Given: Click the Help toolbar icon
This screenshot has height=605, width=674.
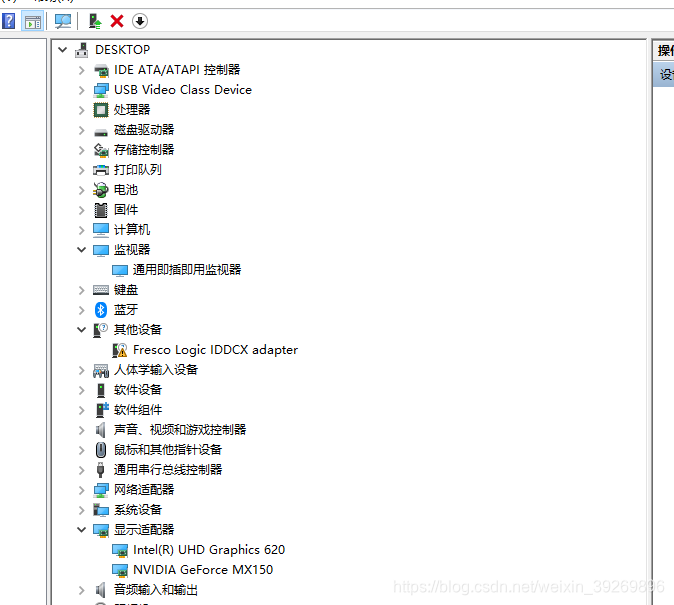Looking at the screenshot, I should (x=9, y=21).
